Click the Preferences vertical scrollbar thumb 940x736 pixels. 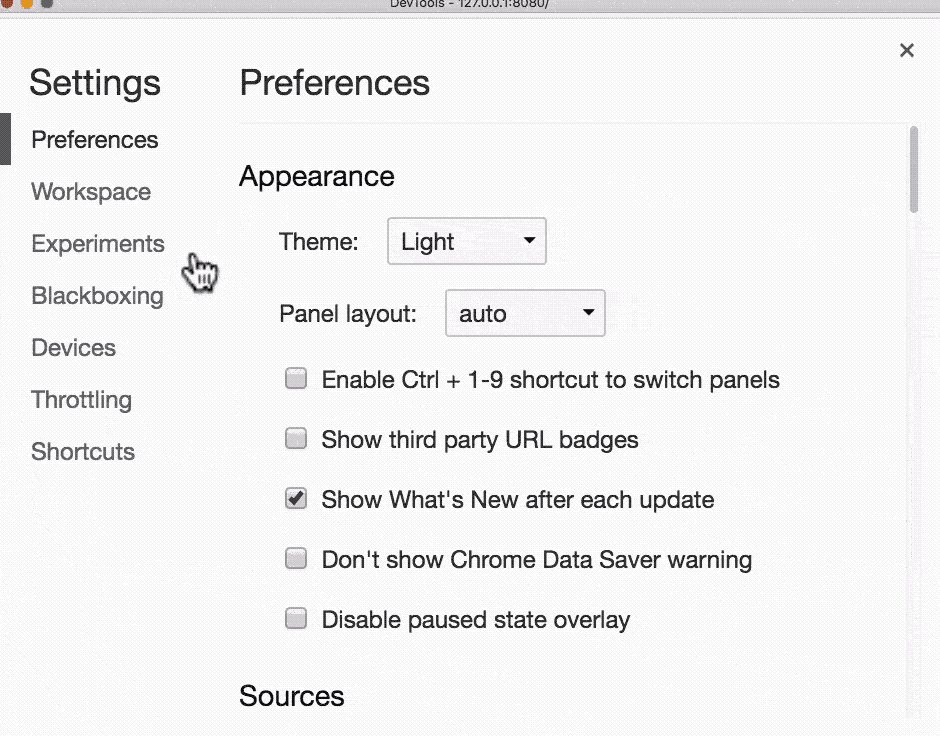click(913, 168)
